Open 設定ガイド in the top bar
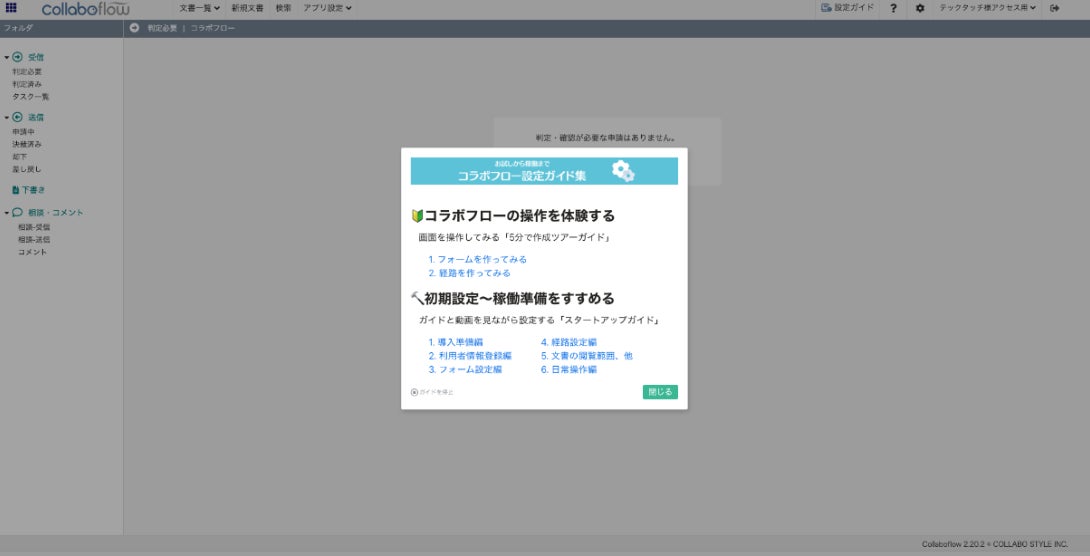Screen dimensions: 1090x556 [847, 8]
